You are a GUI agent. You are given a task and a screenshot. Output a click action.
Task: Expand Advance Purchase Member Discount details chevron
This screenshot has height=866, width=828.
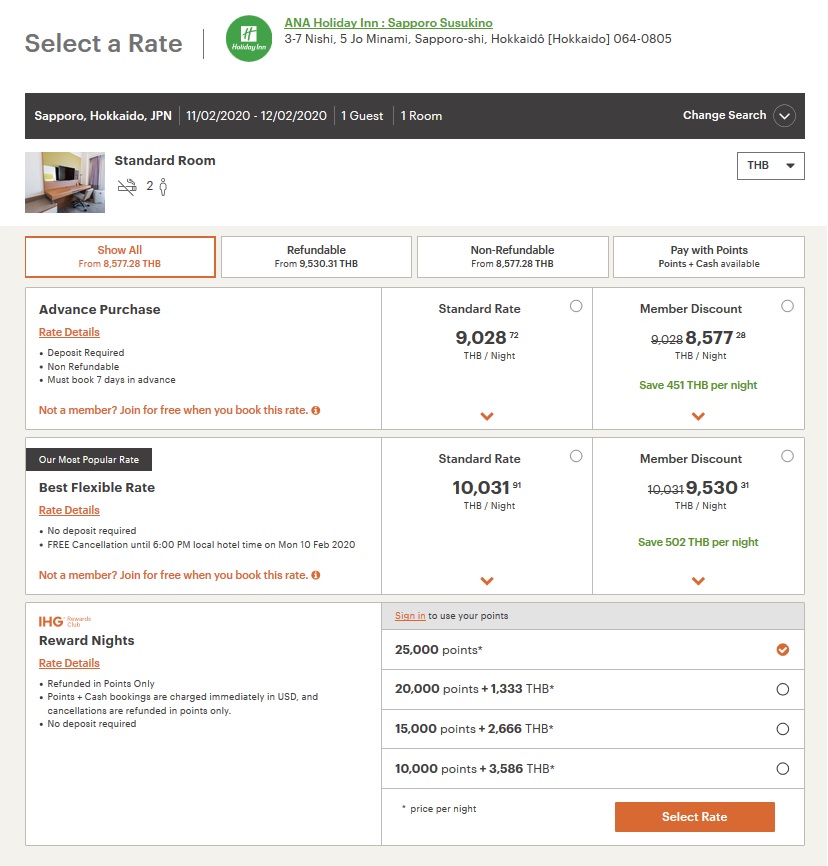[x=698, y=416]
